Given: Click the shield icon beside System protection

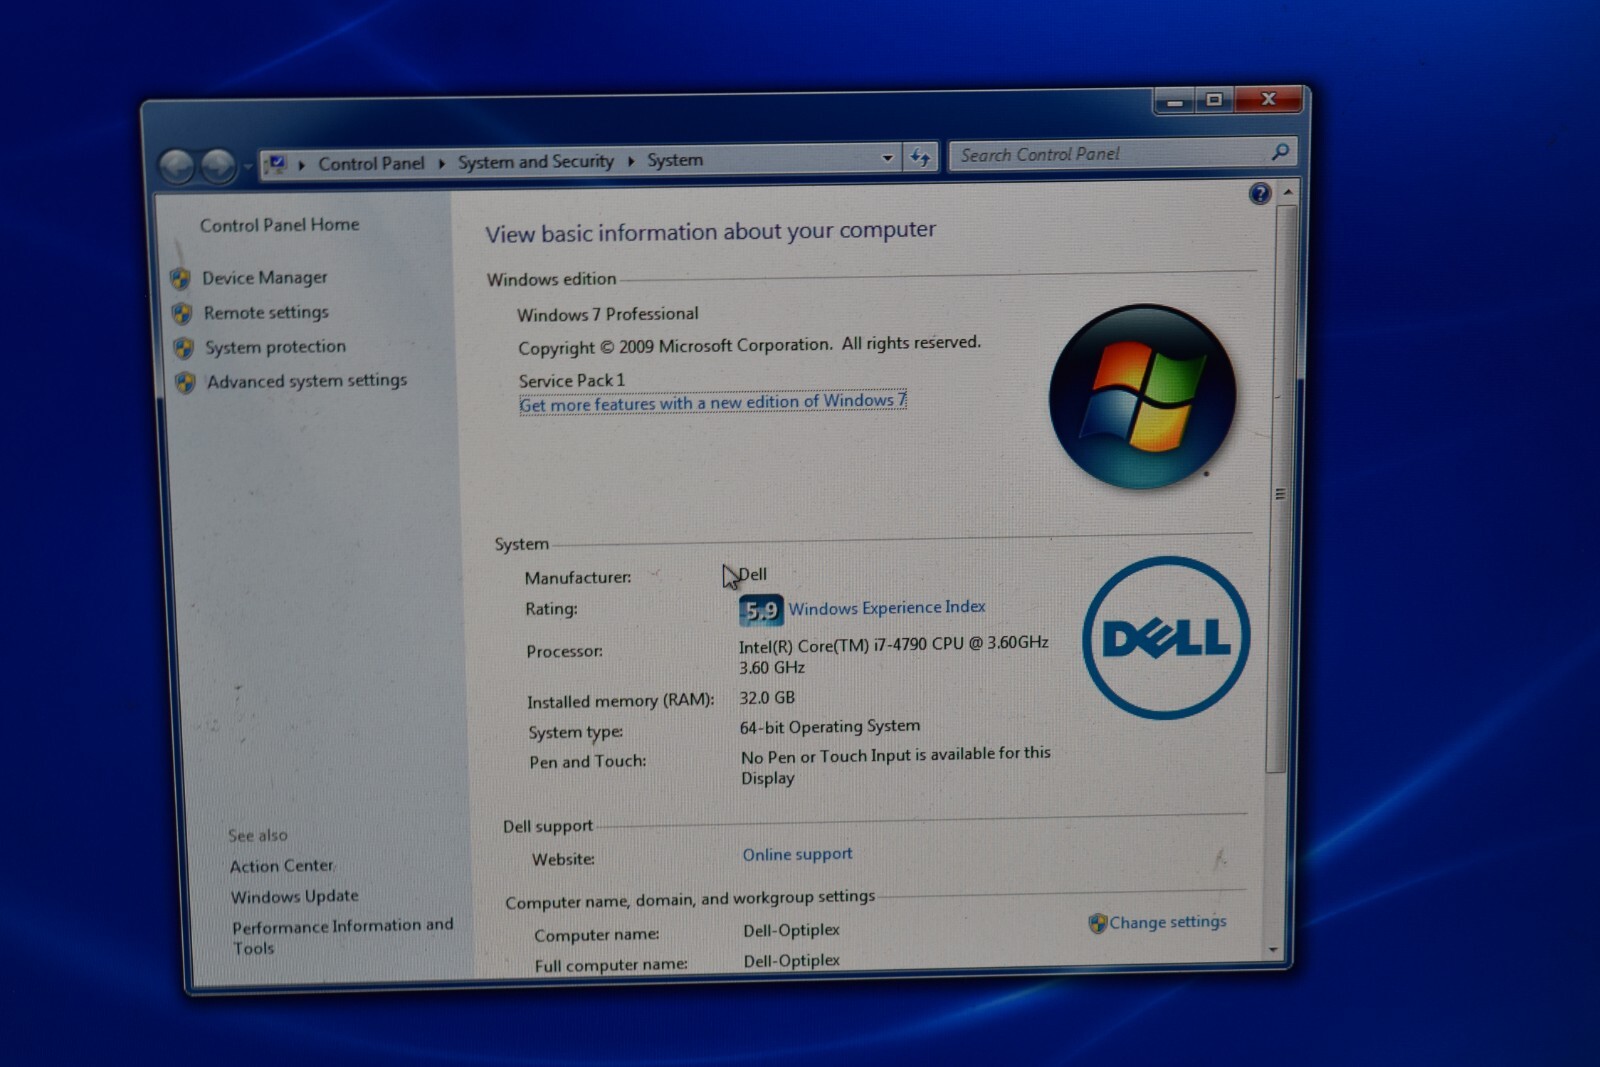Looking at the screenshot, I should click(184, 348).
